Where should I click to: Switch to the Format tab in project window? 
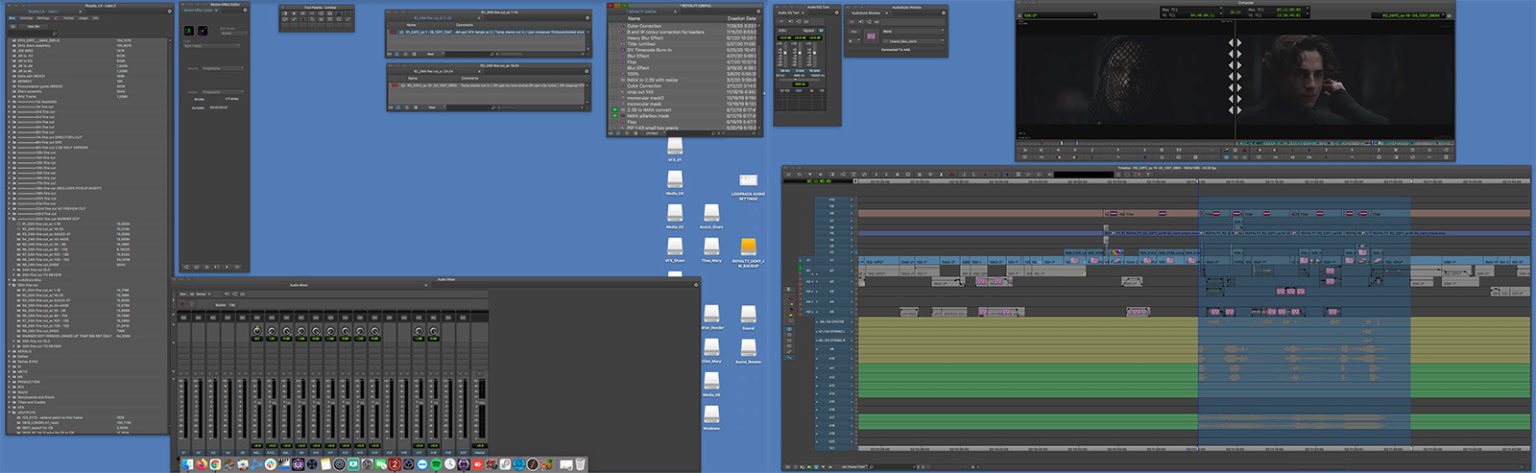[x=69, y=18]
